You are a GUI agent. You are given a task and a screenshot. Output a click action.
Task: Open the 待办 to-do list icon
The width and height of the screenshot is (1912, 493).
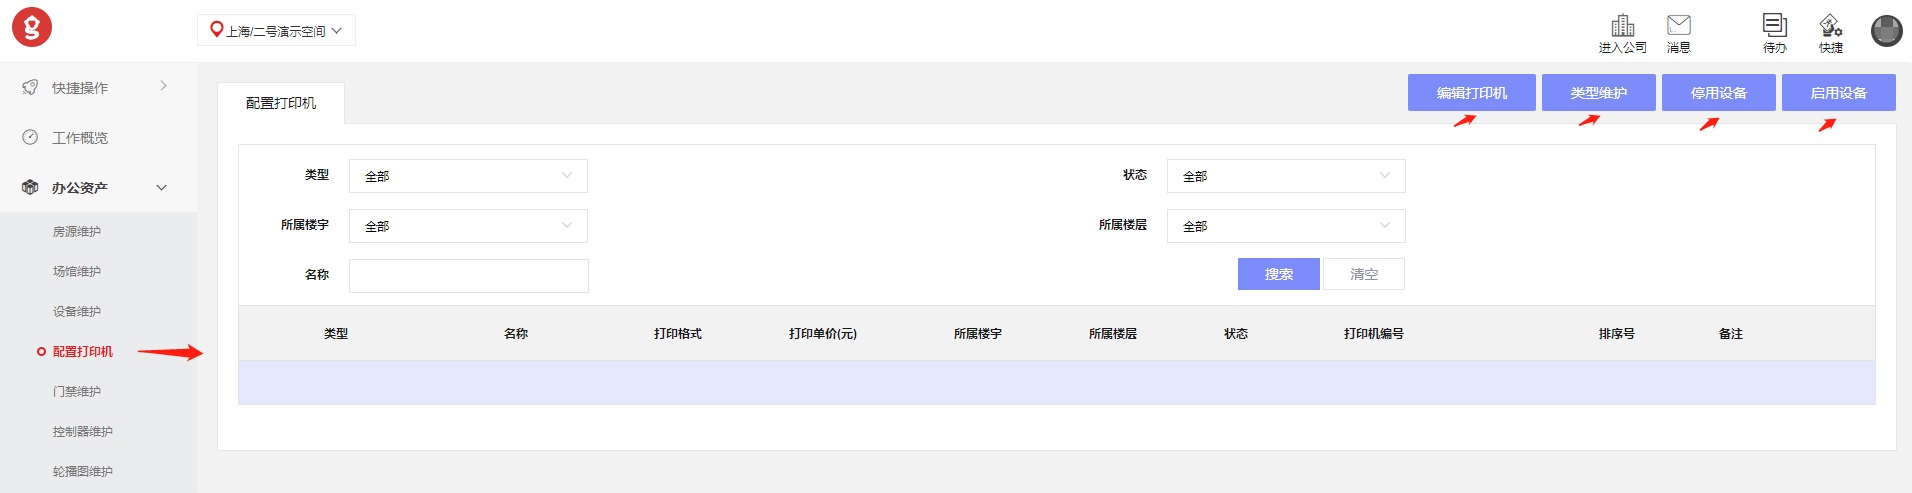[x=1775, y=26]
